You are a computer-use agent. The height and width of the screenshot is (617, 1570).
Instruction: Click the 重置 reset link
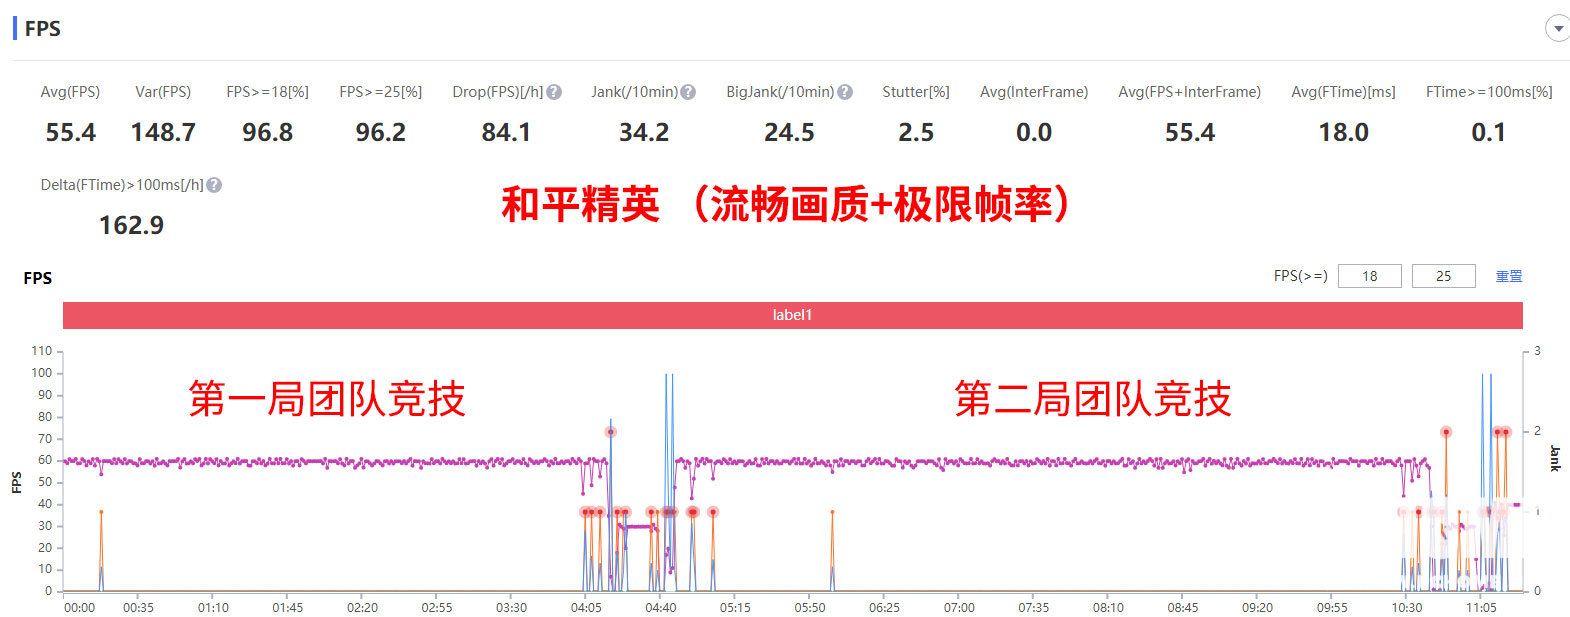tap(1509, 276)
